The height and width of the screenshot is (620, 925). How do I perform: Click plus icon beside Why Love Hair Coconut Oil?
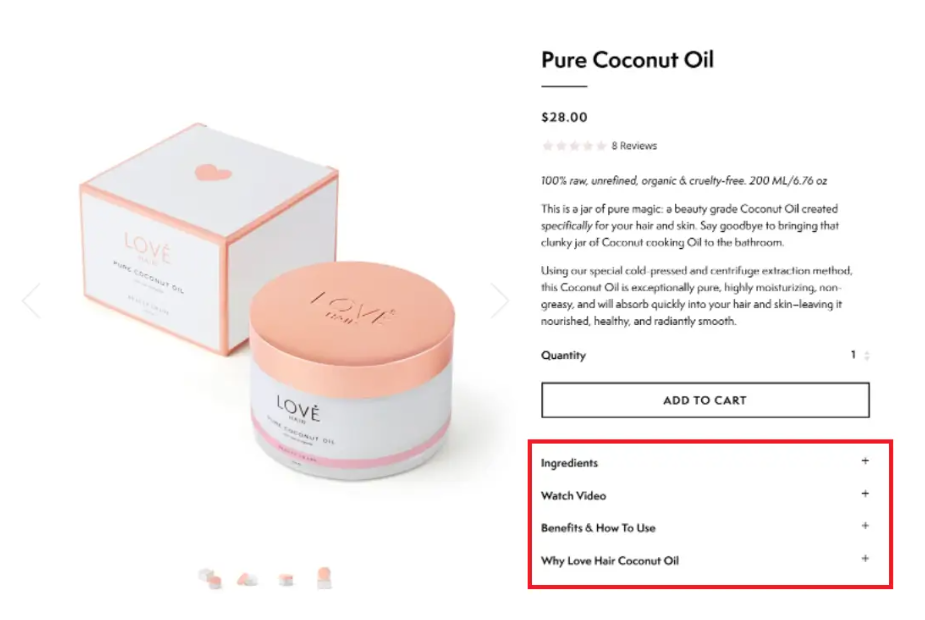(865, 558)
